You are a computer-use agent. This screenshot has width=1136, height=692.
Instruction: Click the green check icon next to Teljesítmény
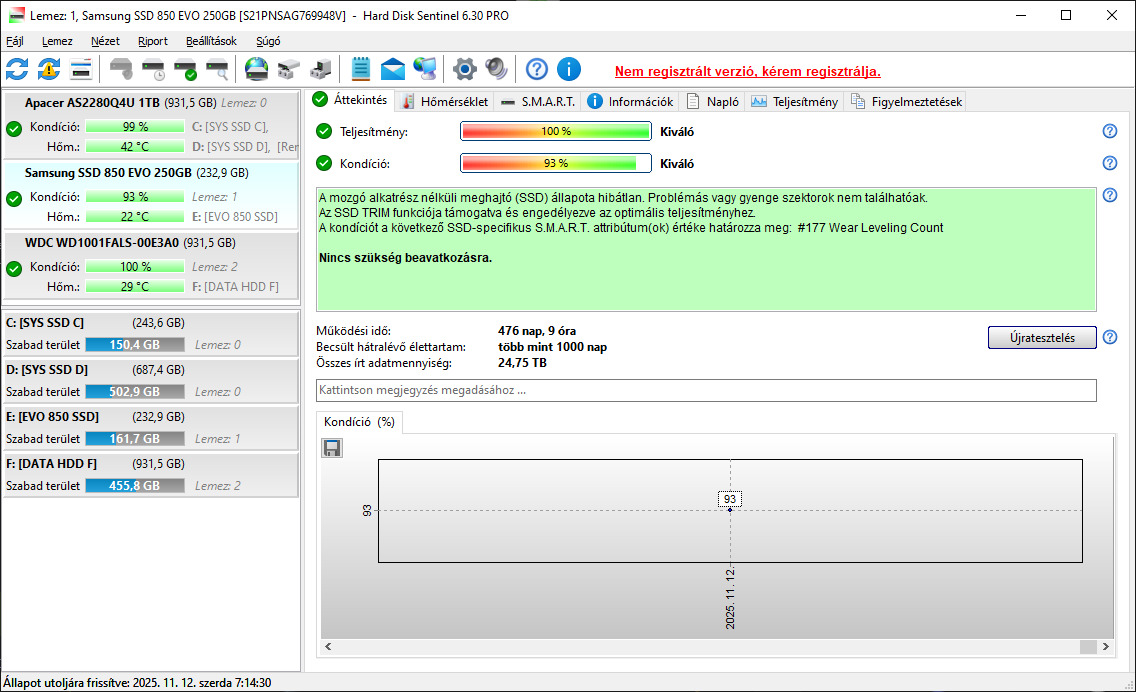(324, 131)
